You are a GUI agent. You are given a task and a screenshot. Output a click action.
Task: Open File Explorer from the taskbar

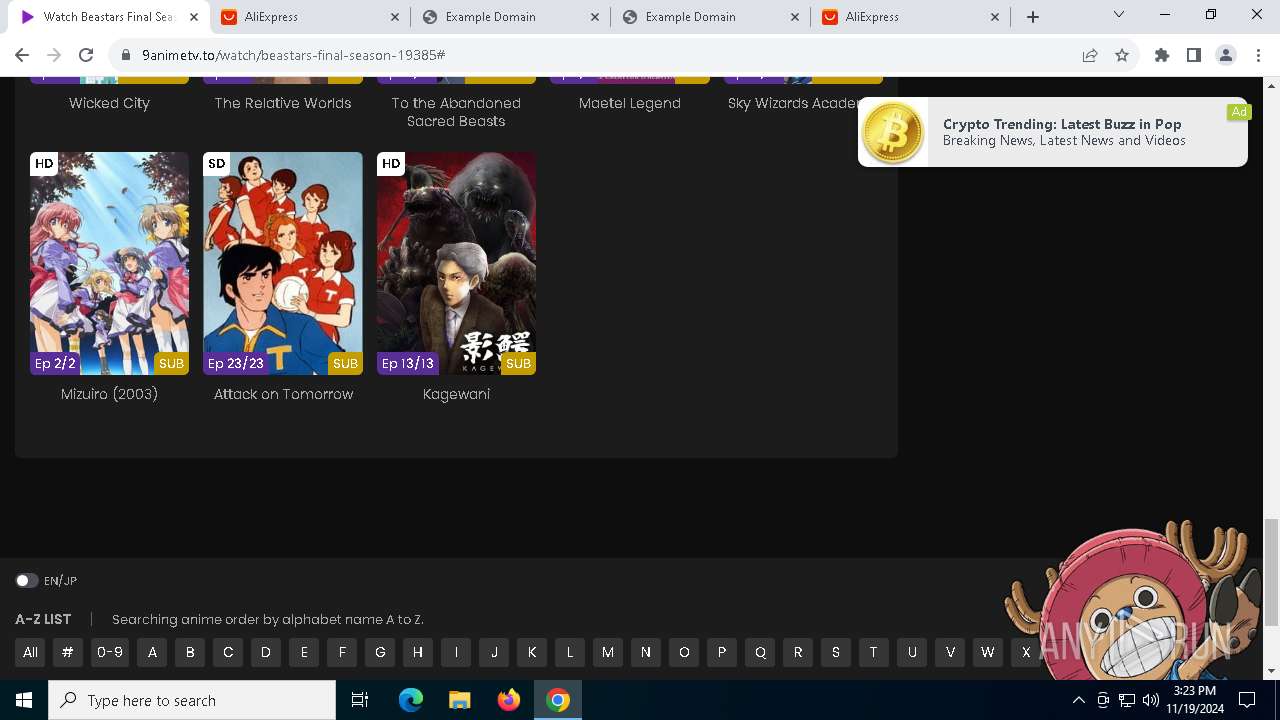pyautogui.click(x=460, y=700)
